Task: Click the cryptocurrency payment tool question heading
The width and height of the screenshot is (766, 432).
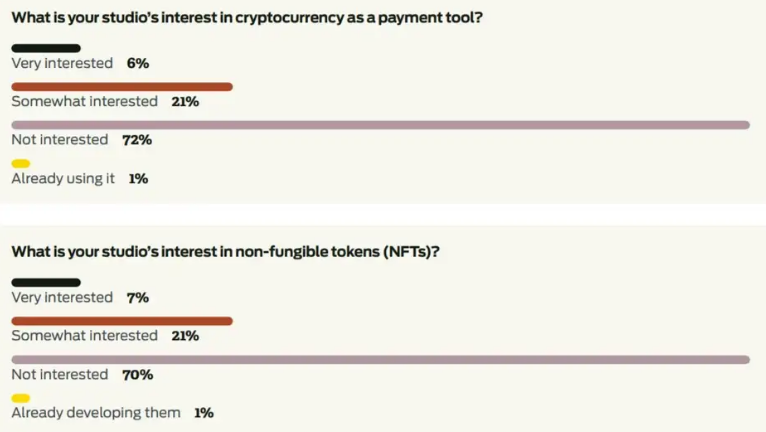Action: tap(247, 18)
